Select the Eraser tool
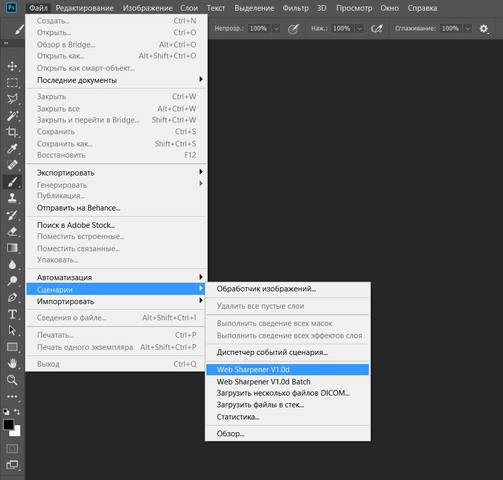Image resolution: width=503 pixels, height=480 pixels. (12, 231)
